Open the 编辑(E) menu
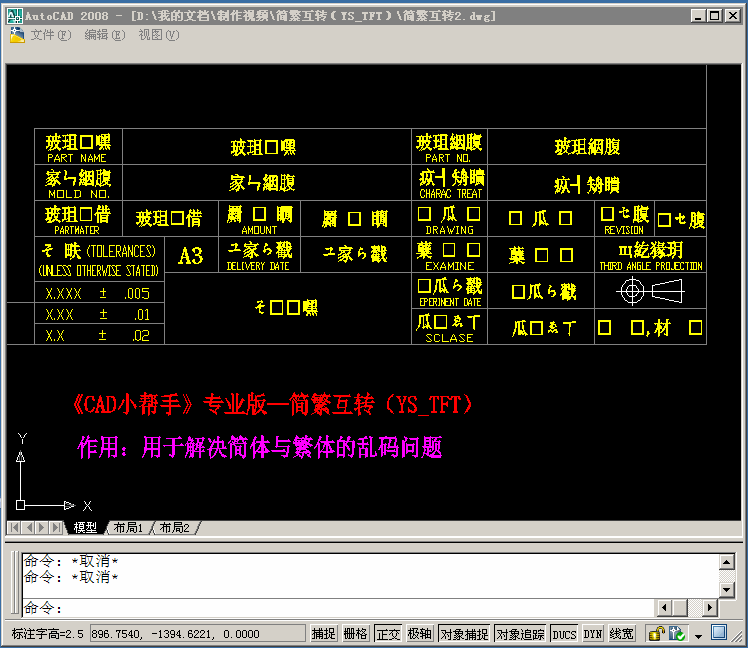 [x=104, y=35]
